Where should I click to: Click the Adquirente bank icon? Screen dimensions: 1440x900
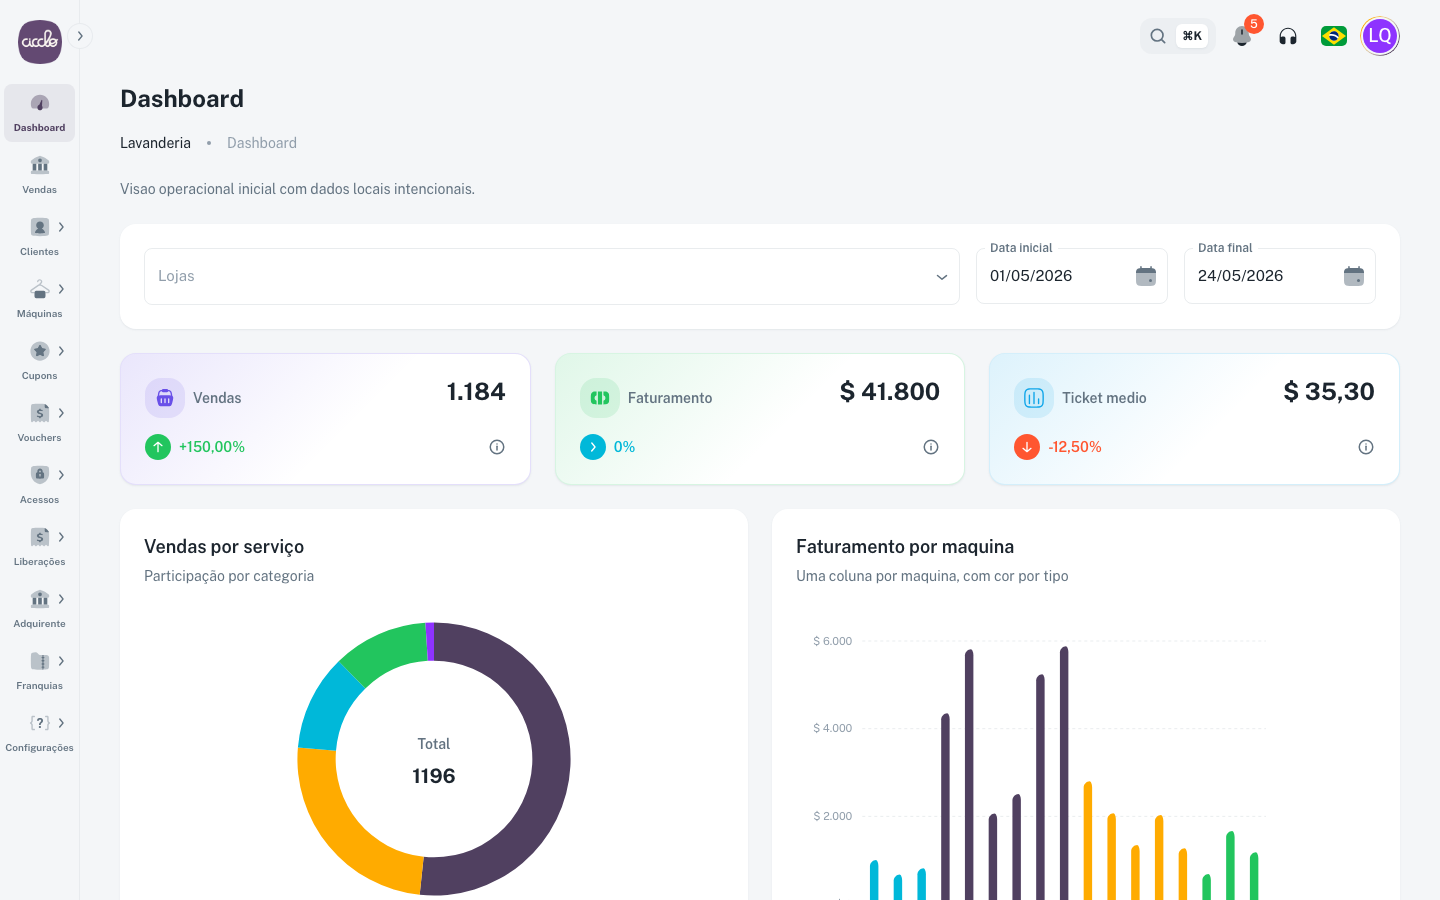click(x=40, y=599)
